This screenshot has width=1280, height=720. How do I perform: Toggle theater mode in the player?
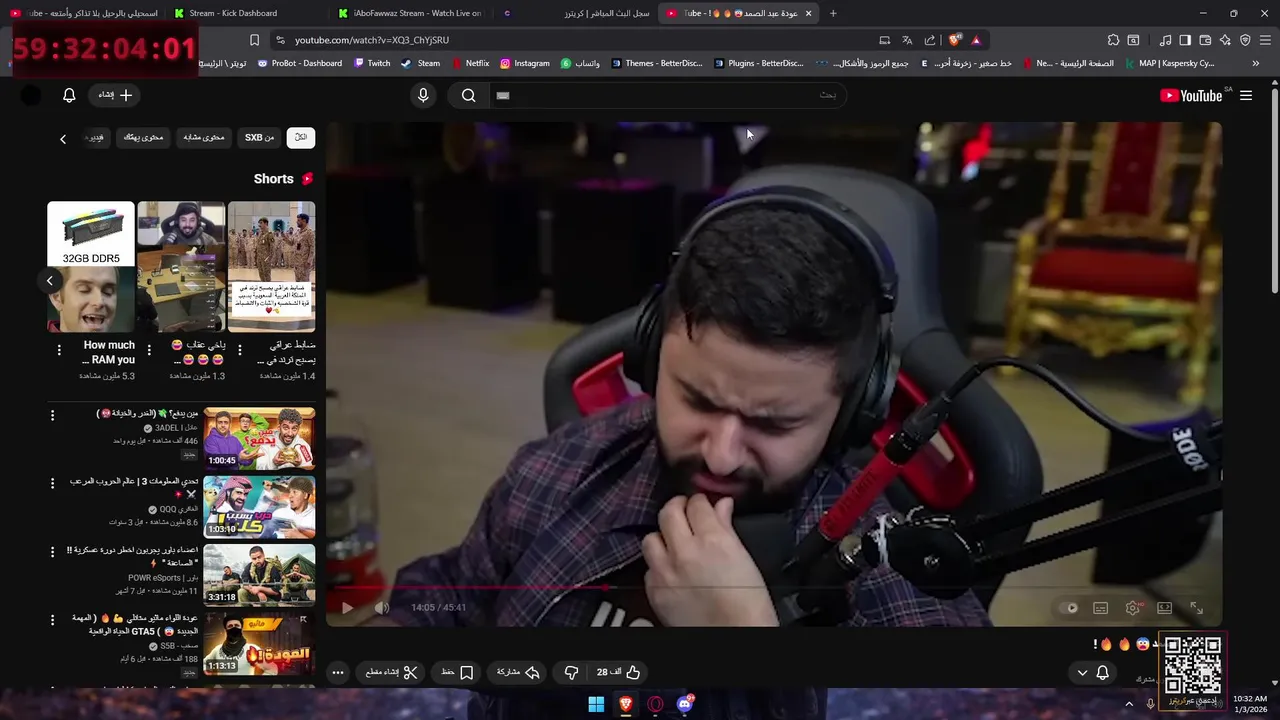[x=1164, y=607]
